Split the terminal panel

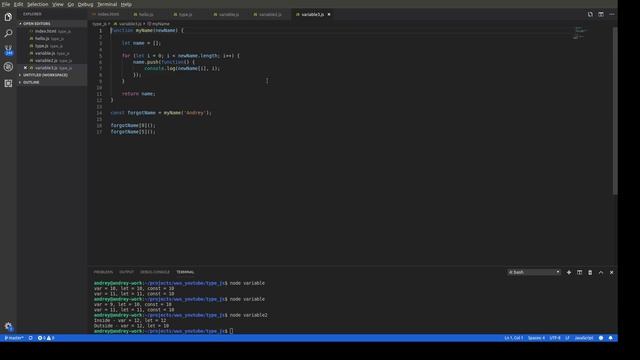click(x=579, y=272)
